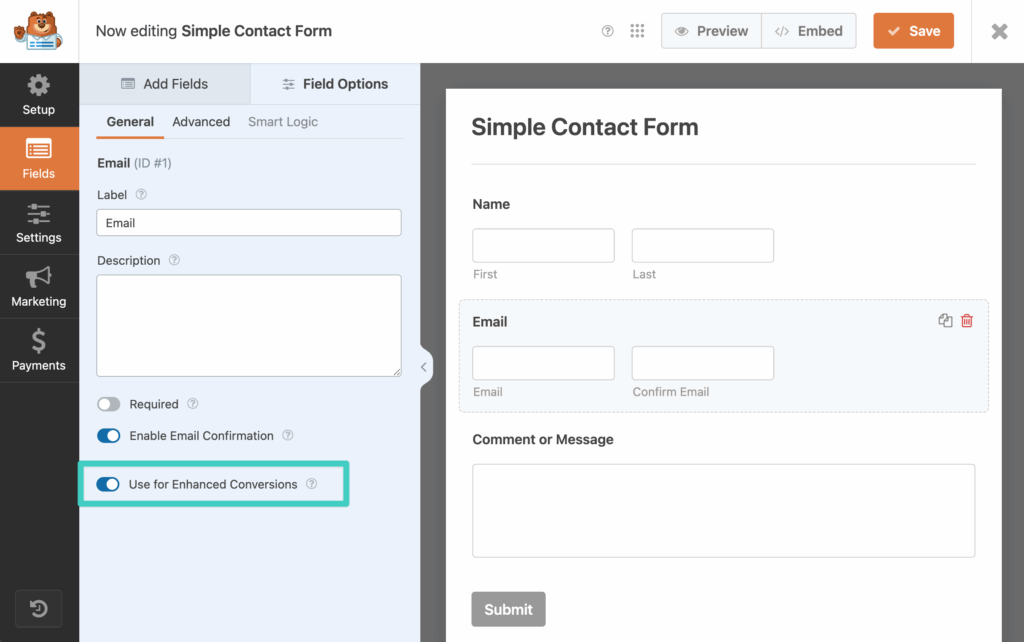
Task: Click the revisions history icon
Action: click(x=39, y=608)
